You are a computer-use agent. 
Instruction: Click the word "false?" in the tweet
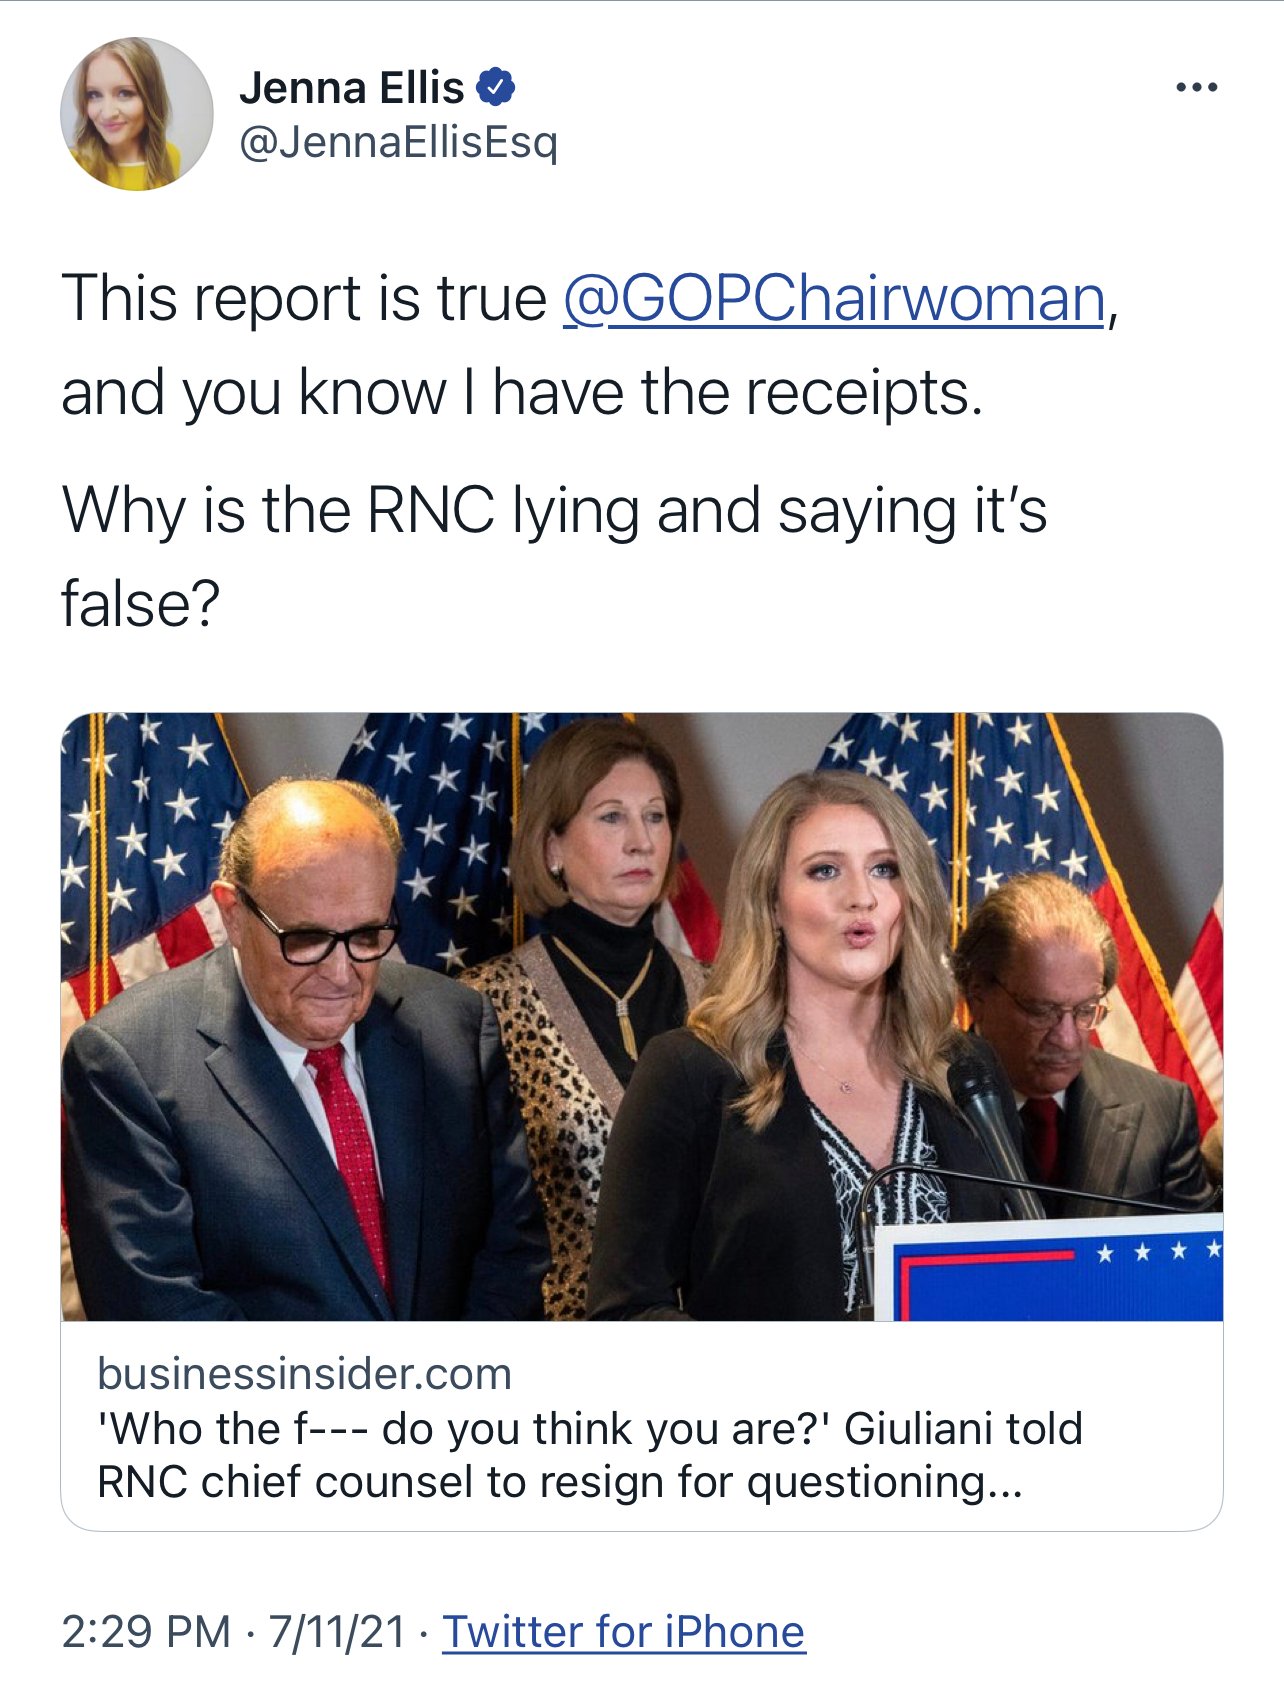pyautogui.click(x=140, y=604)
